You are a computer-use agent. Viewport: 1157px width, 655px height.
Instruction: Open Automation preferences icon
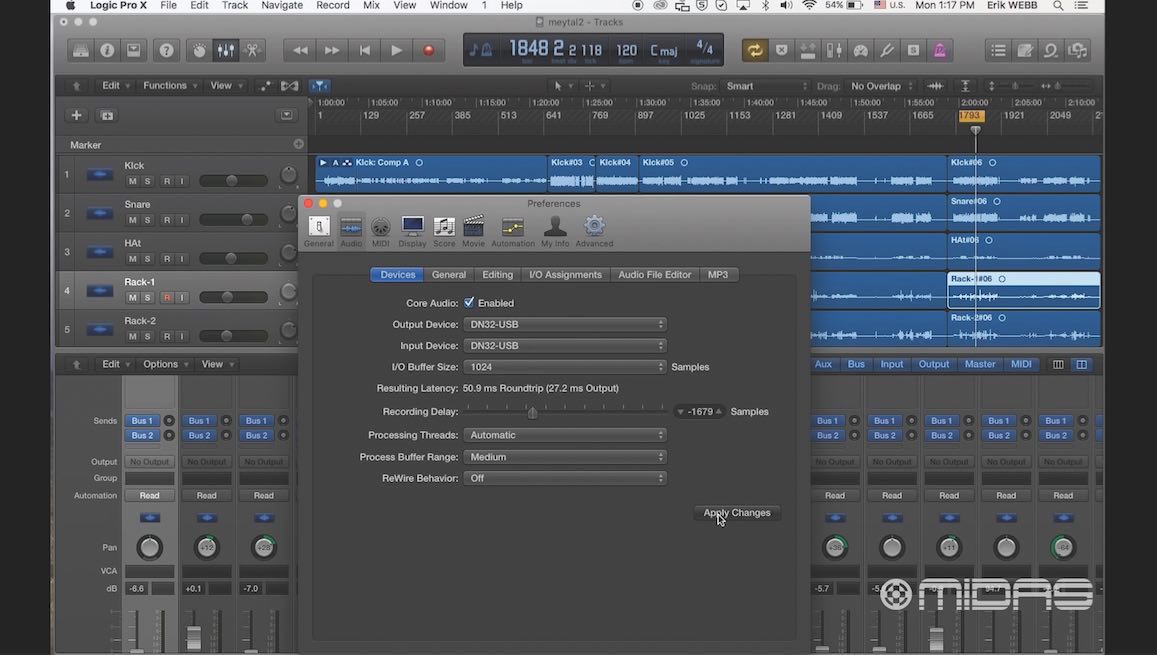click(x=513, y=231)
